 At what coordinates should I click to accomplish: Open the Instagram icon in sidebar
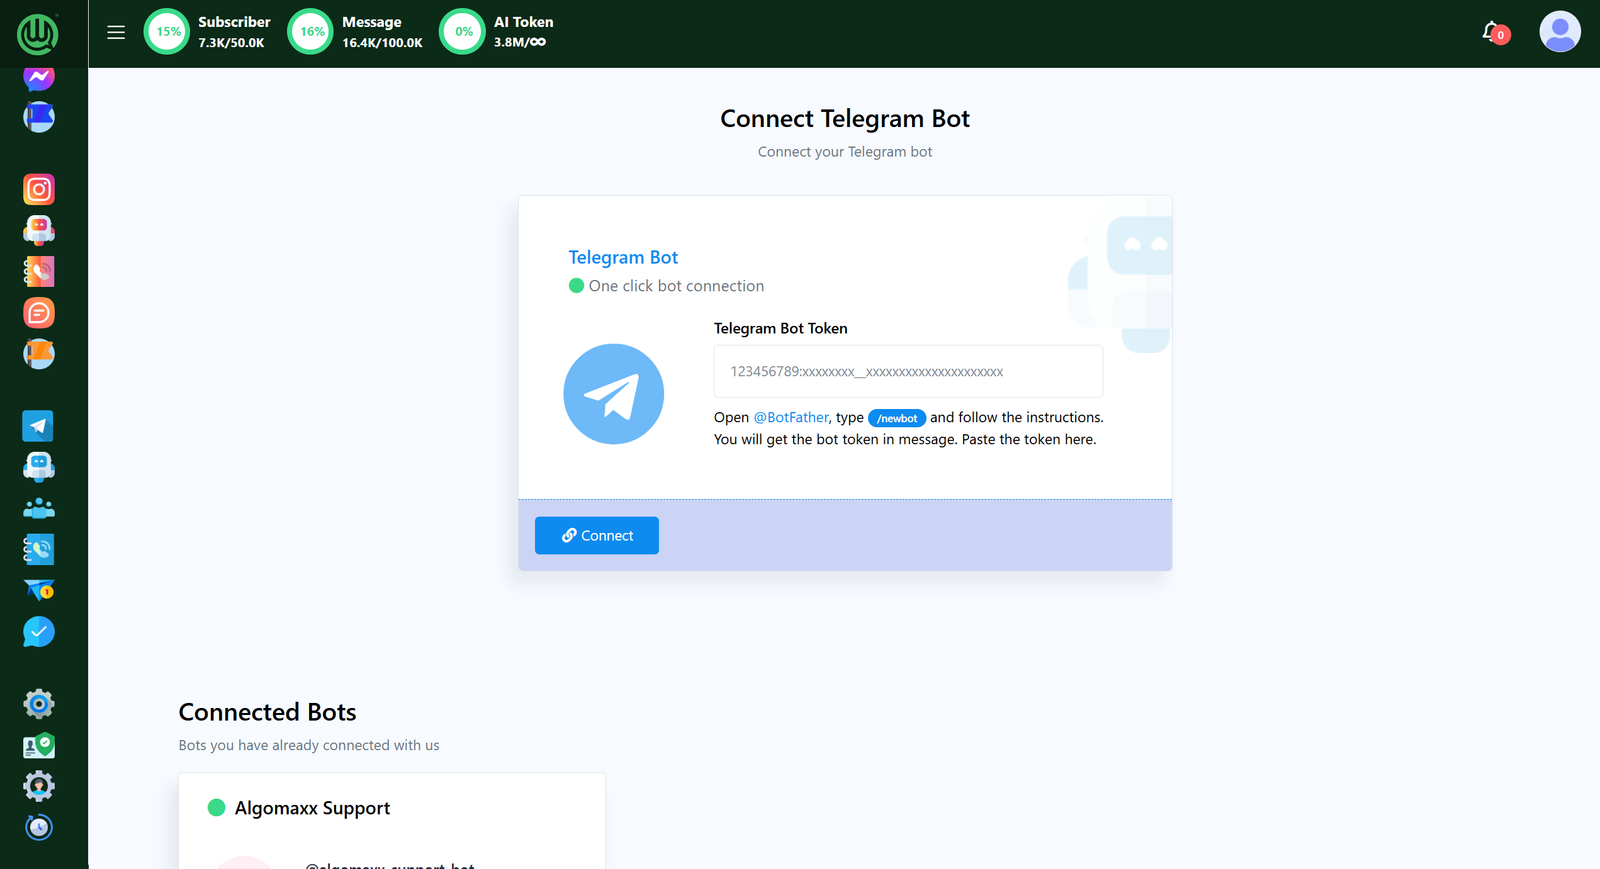[x=39, y=189]
